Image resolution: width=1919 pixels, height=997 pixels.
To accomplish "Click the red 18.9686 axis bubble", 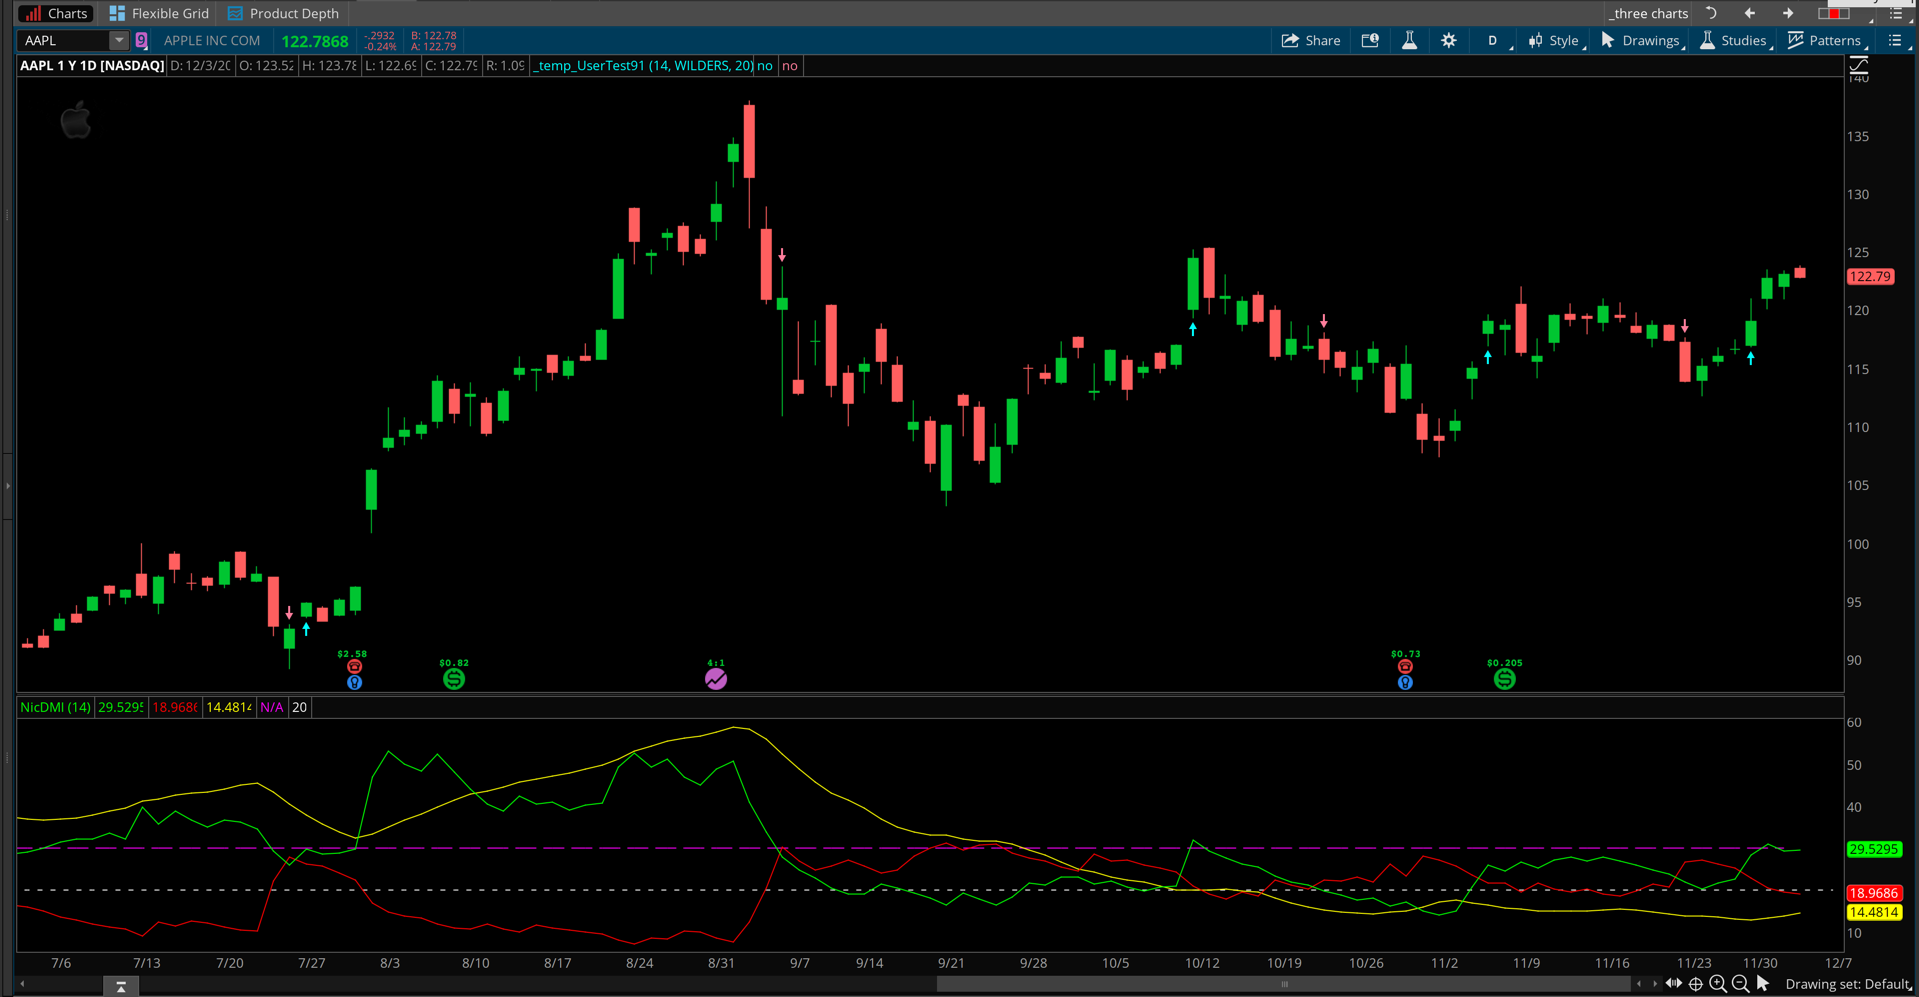I will [1873, 893].
